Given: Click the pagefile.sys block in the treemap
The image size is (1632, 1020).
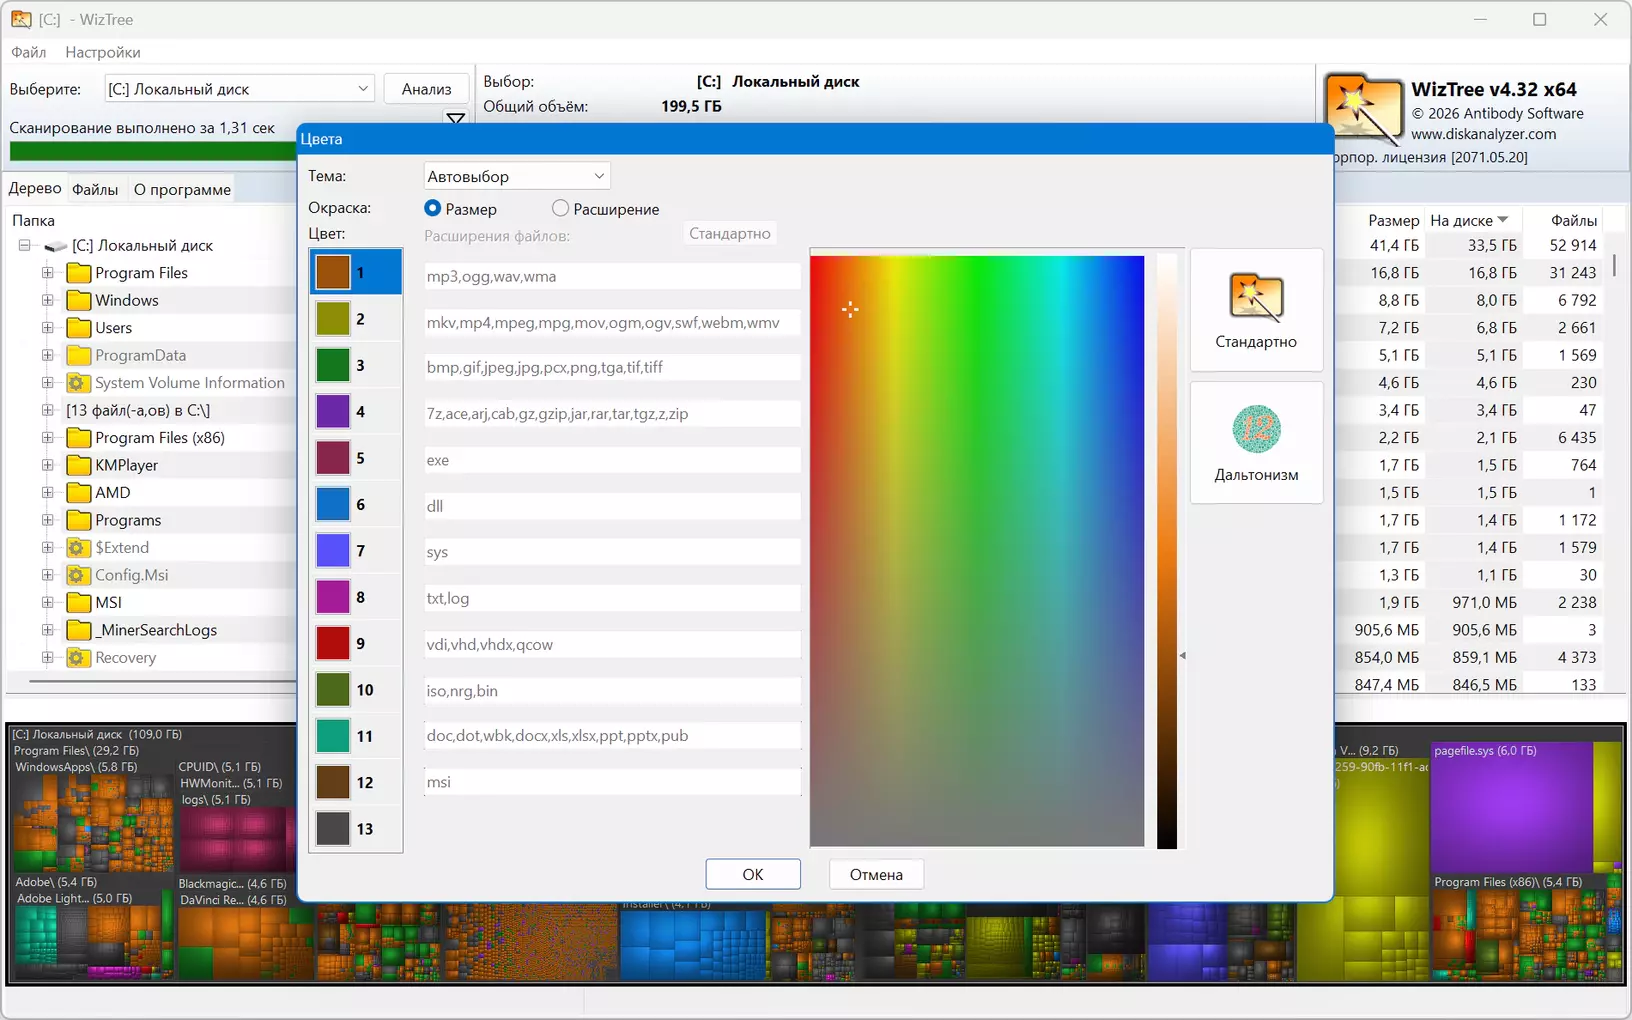Looking at the screenshot, I should click(x=1510, y=805).
